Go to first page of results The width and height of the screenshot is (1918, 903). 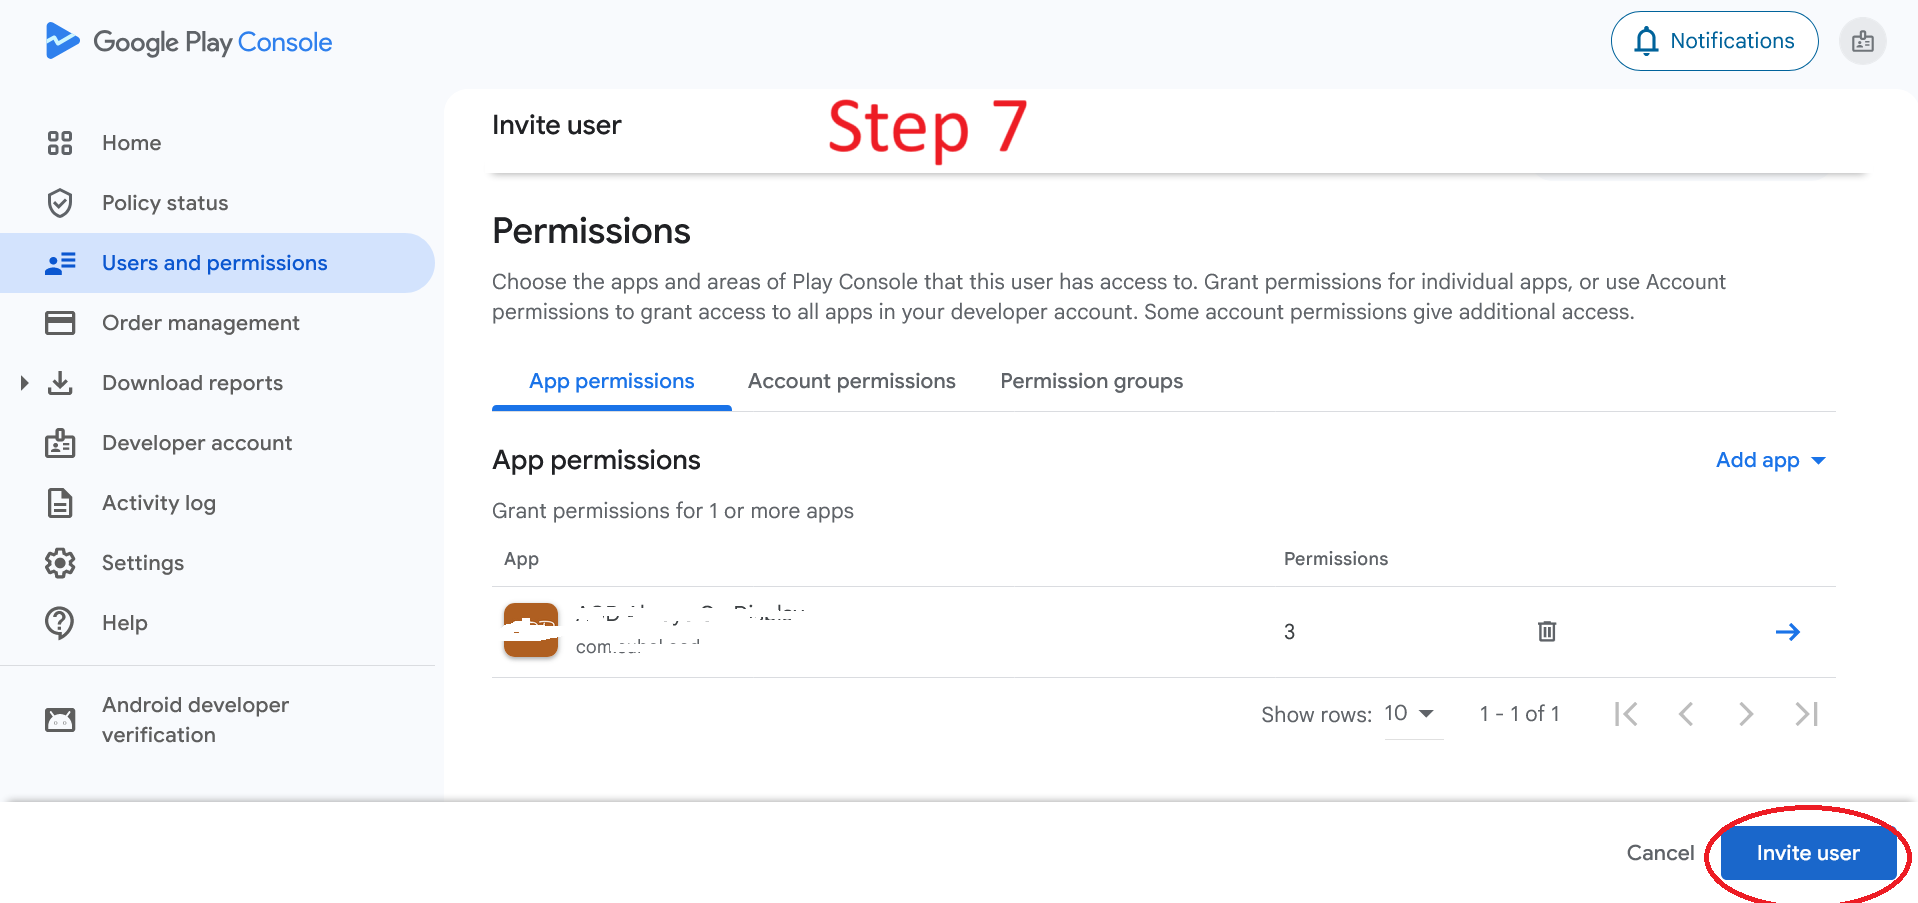coord(1626,714)
